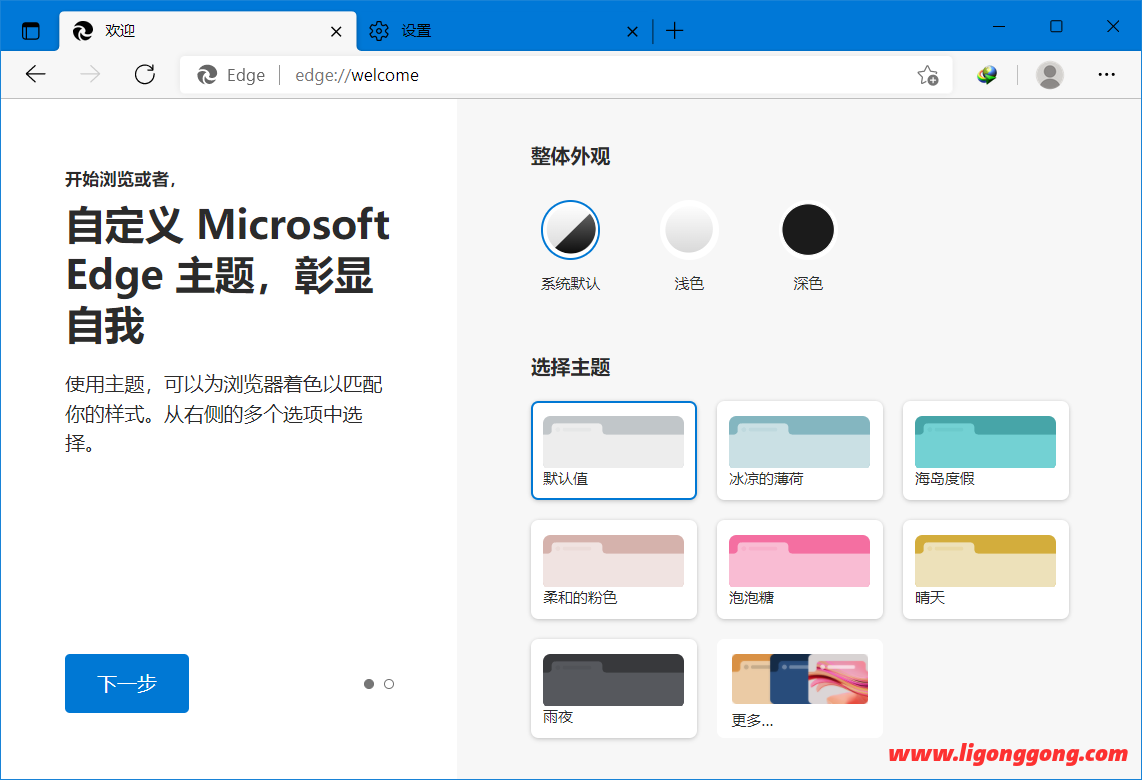Image resolution: width=1142 pixels, height=780 pixels.
Task: Select the first page indicator dot
Action: (369, 684)
